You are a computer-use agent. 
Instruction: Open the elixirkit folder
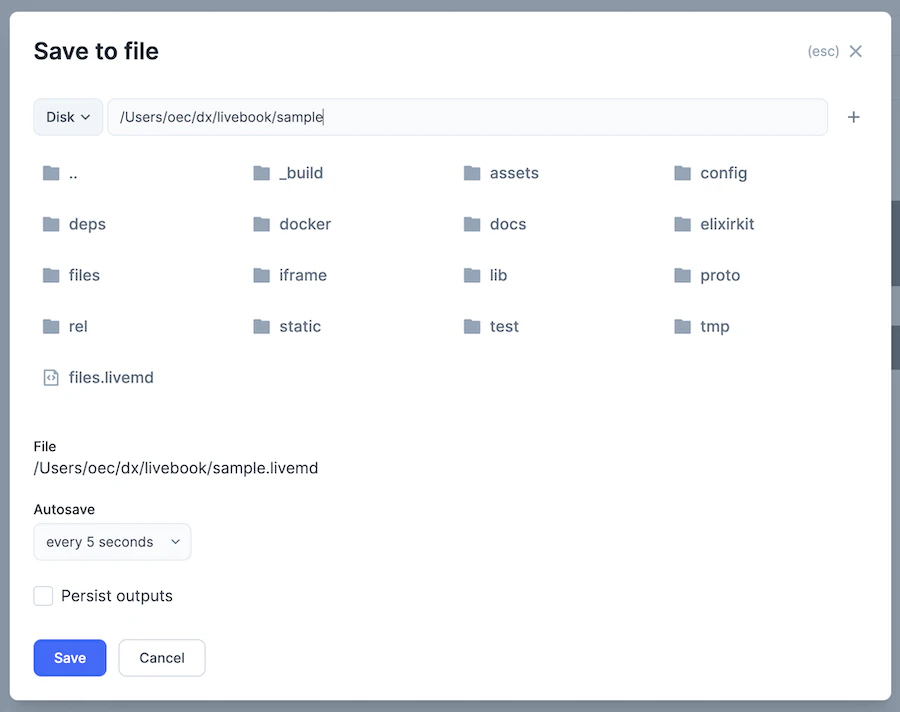(x=714, y=224)
